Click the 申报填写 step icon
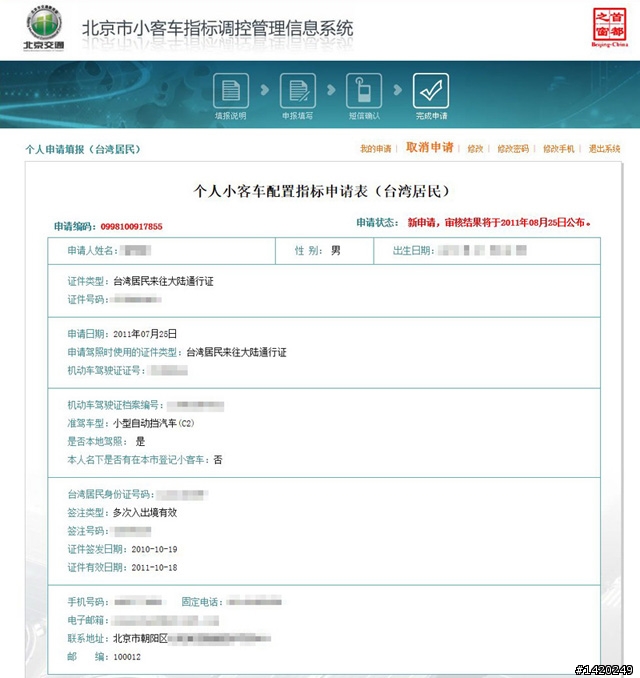640x678 pixels. coord(298,90)
